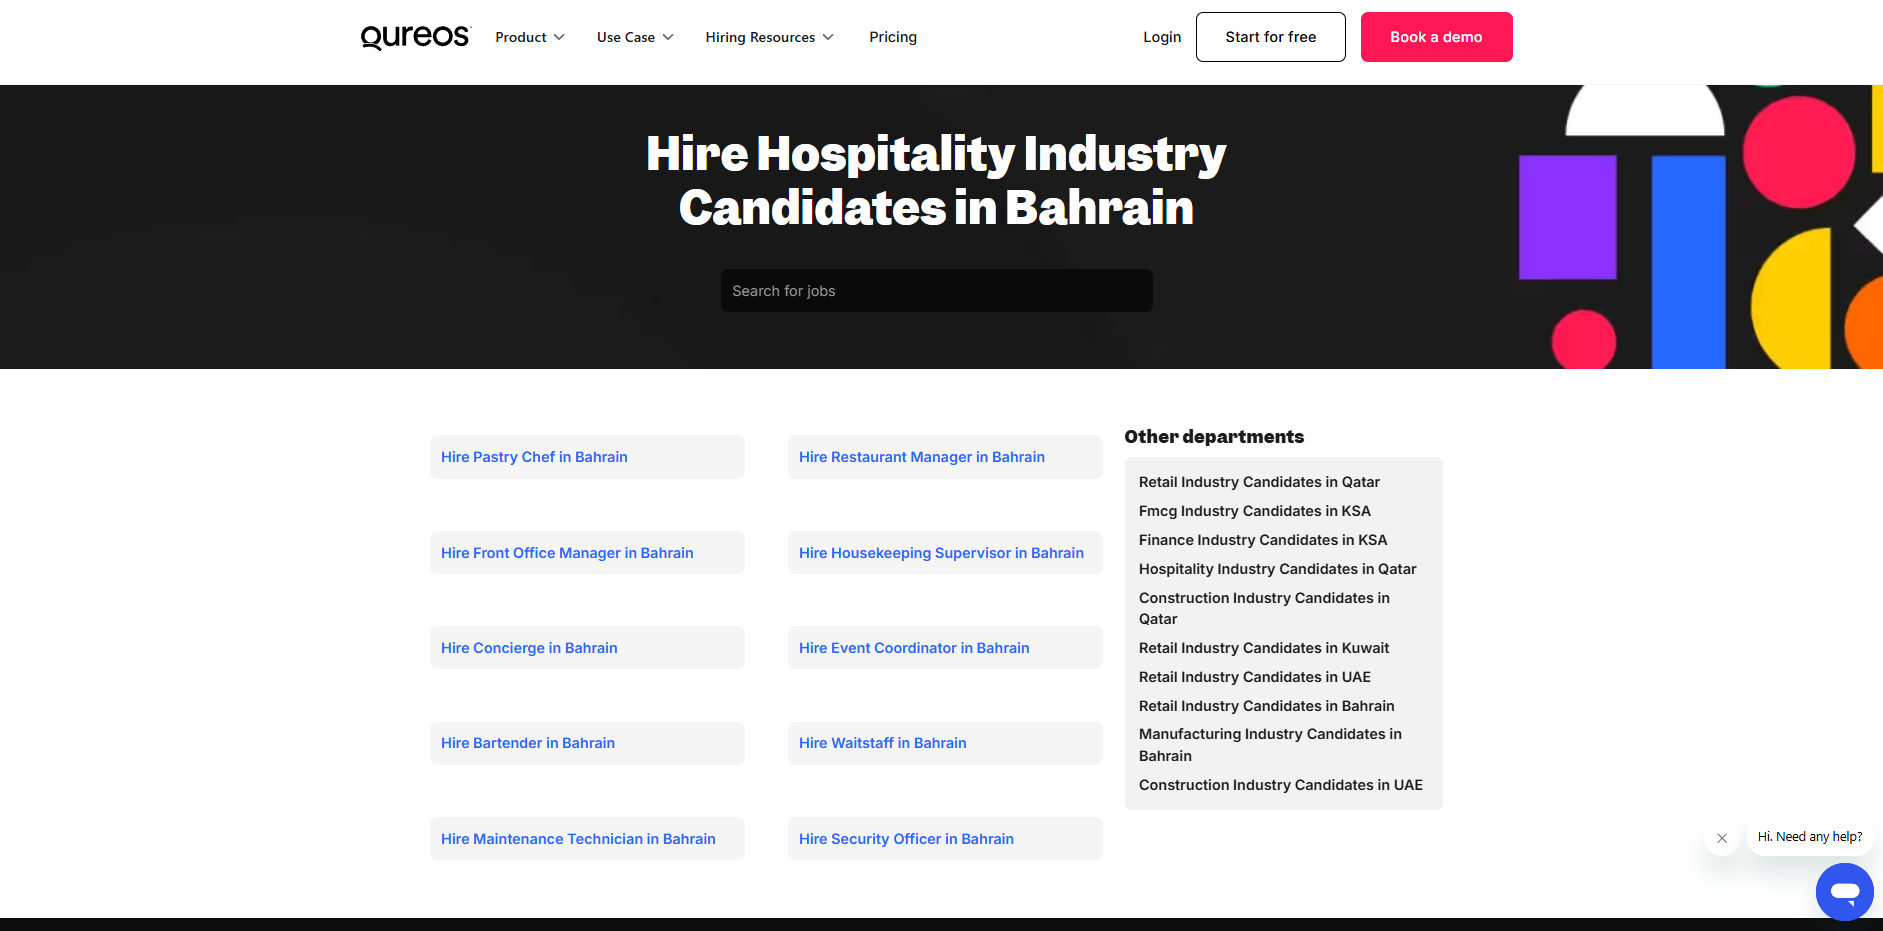1883x931 pixels.
Task: Open Hire Event Coordinator in Bahrain
Action: pyautogui.click(x=945, y=648)
